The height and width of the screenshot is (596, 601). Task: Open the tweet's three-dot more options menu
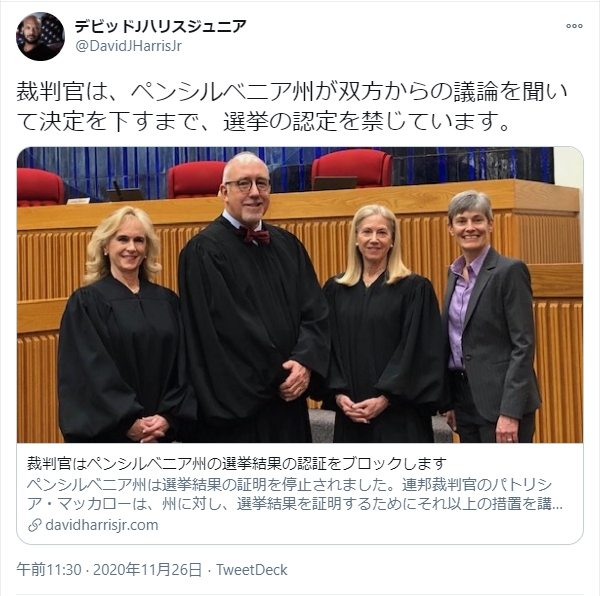pyautogui.click(x=574, y=26)
